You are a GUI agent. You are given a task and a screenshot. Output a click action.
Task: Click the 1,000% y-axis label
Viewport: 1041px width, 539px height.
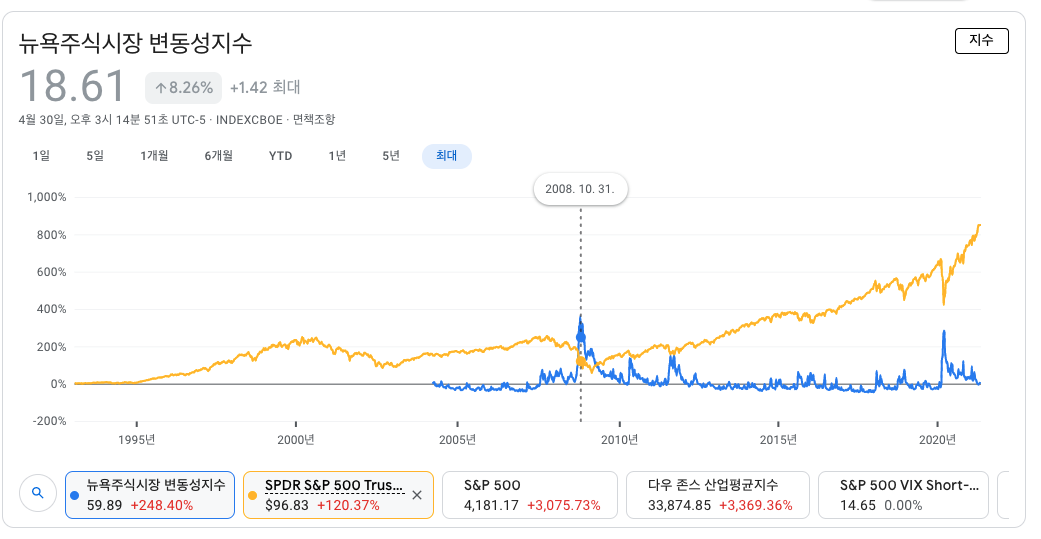tap(46, 197)
